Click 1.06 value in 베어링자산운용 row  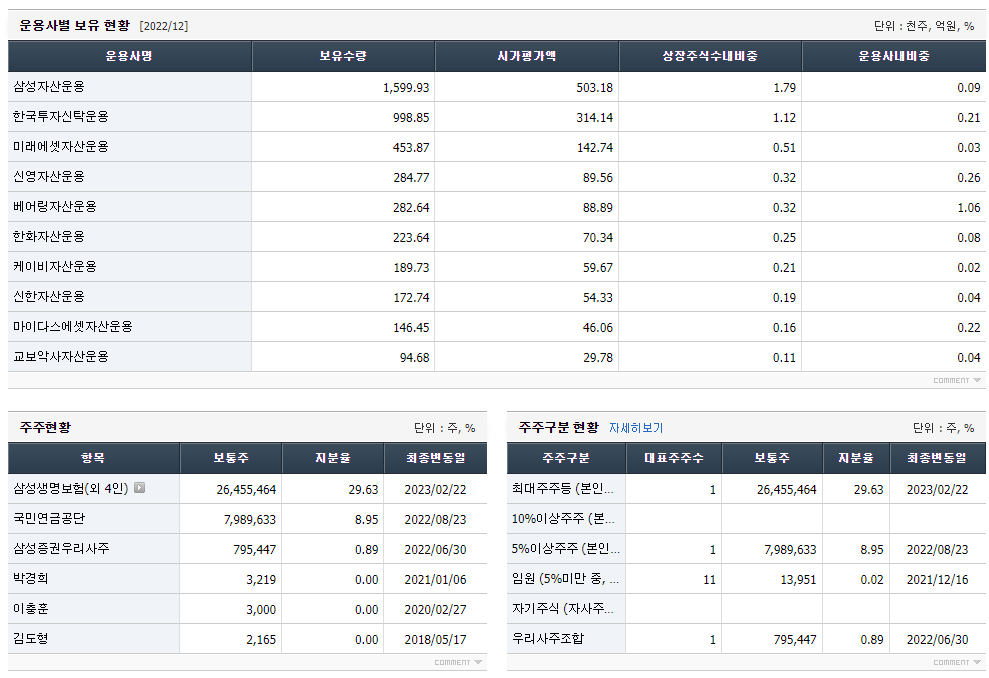(968, 207)
